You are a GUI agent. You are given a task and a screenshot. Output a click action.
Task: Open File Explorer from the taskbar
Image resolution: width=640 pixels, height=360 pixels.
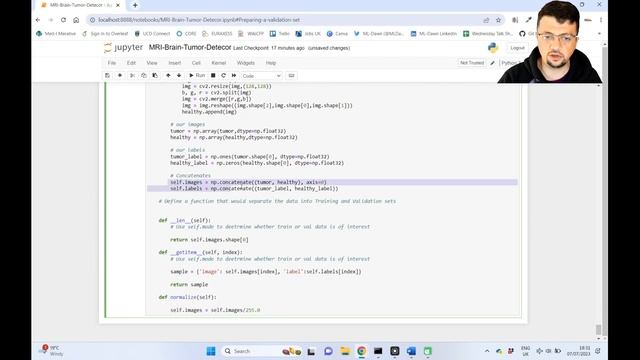(x=345, y=351)
